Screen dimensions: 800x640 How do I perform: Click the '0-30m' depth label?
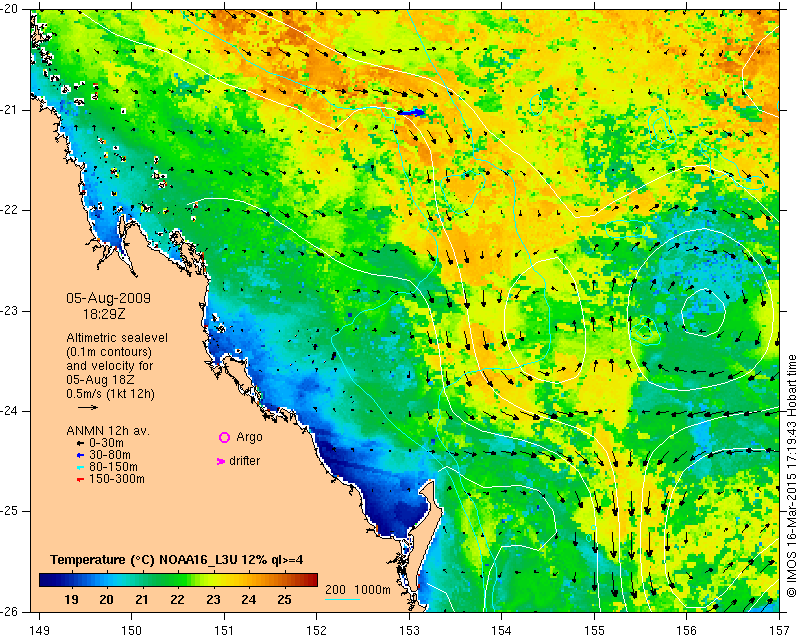[x=106, y=443]
